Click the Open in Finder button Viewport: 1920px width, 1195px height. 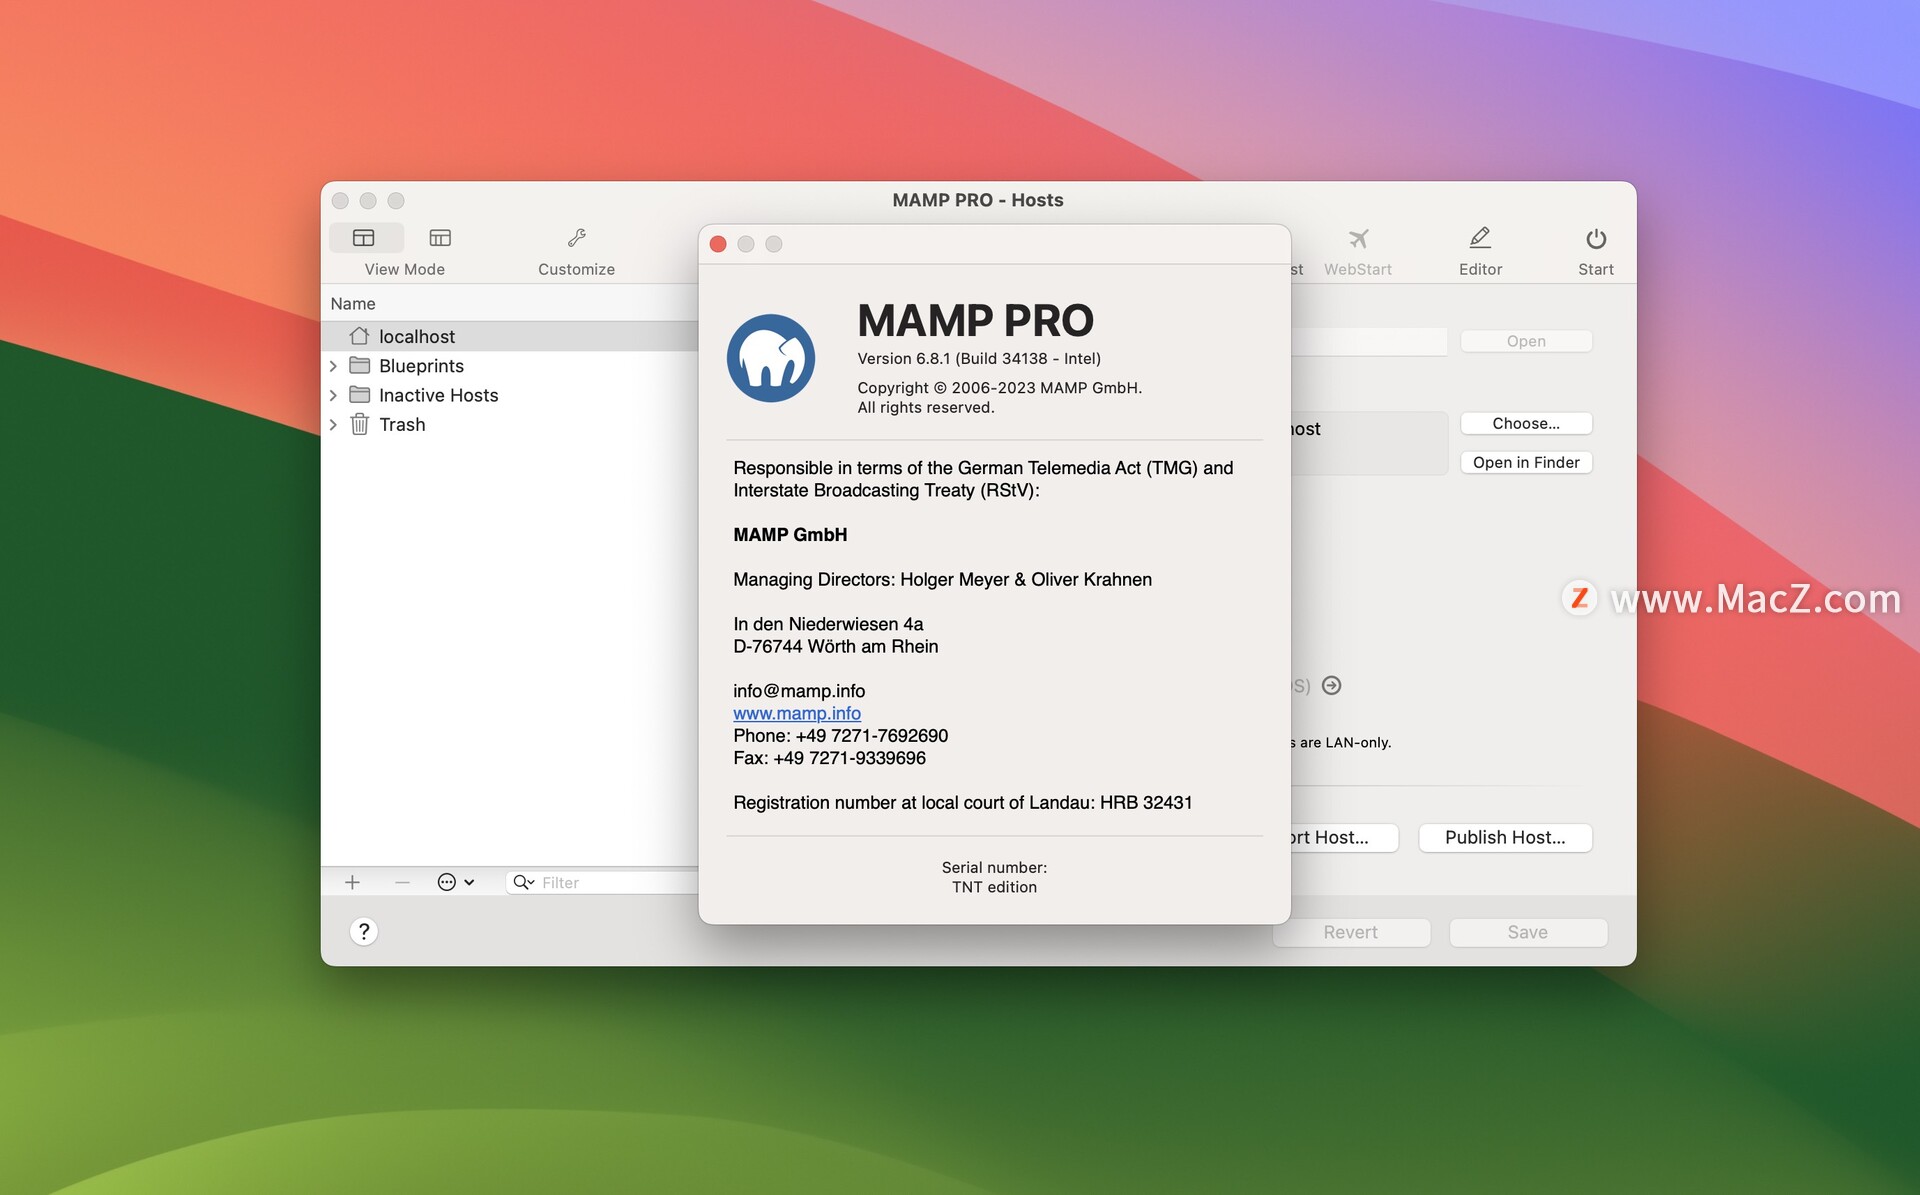1526,460
